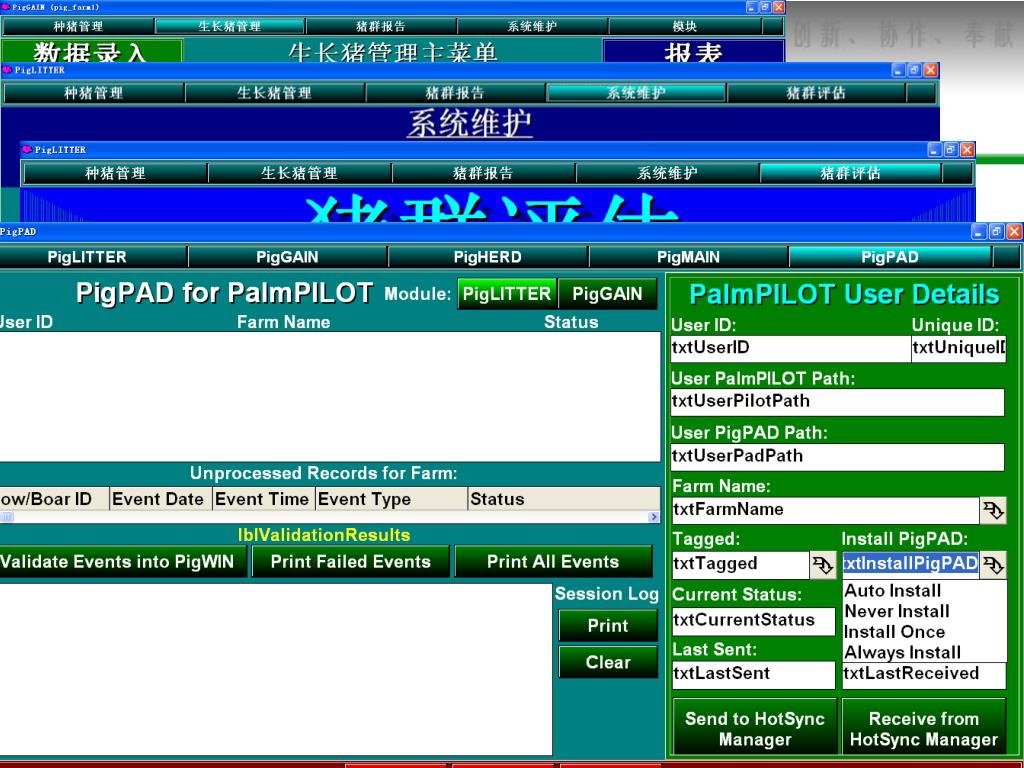The image size is (1024, 768).
Task: Click the Event Time column header
Action: [264, 500]
